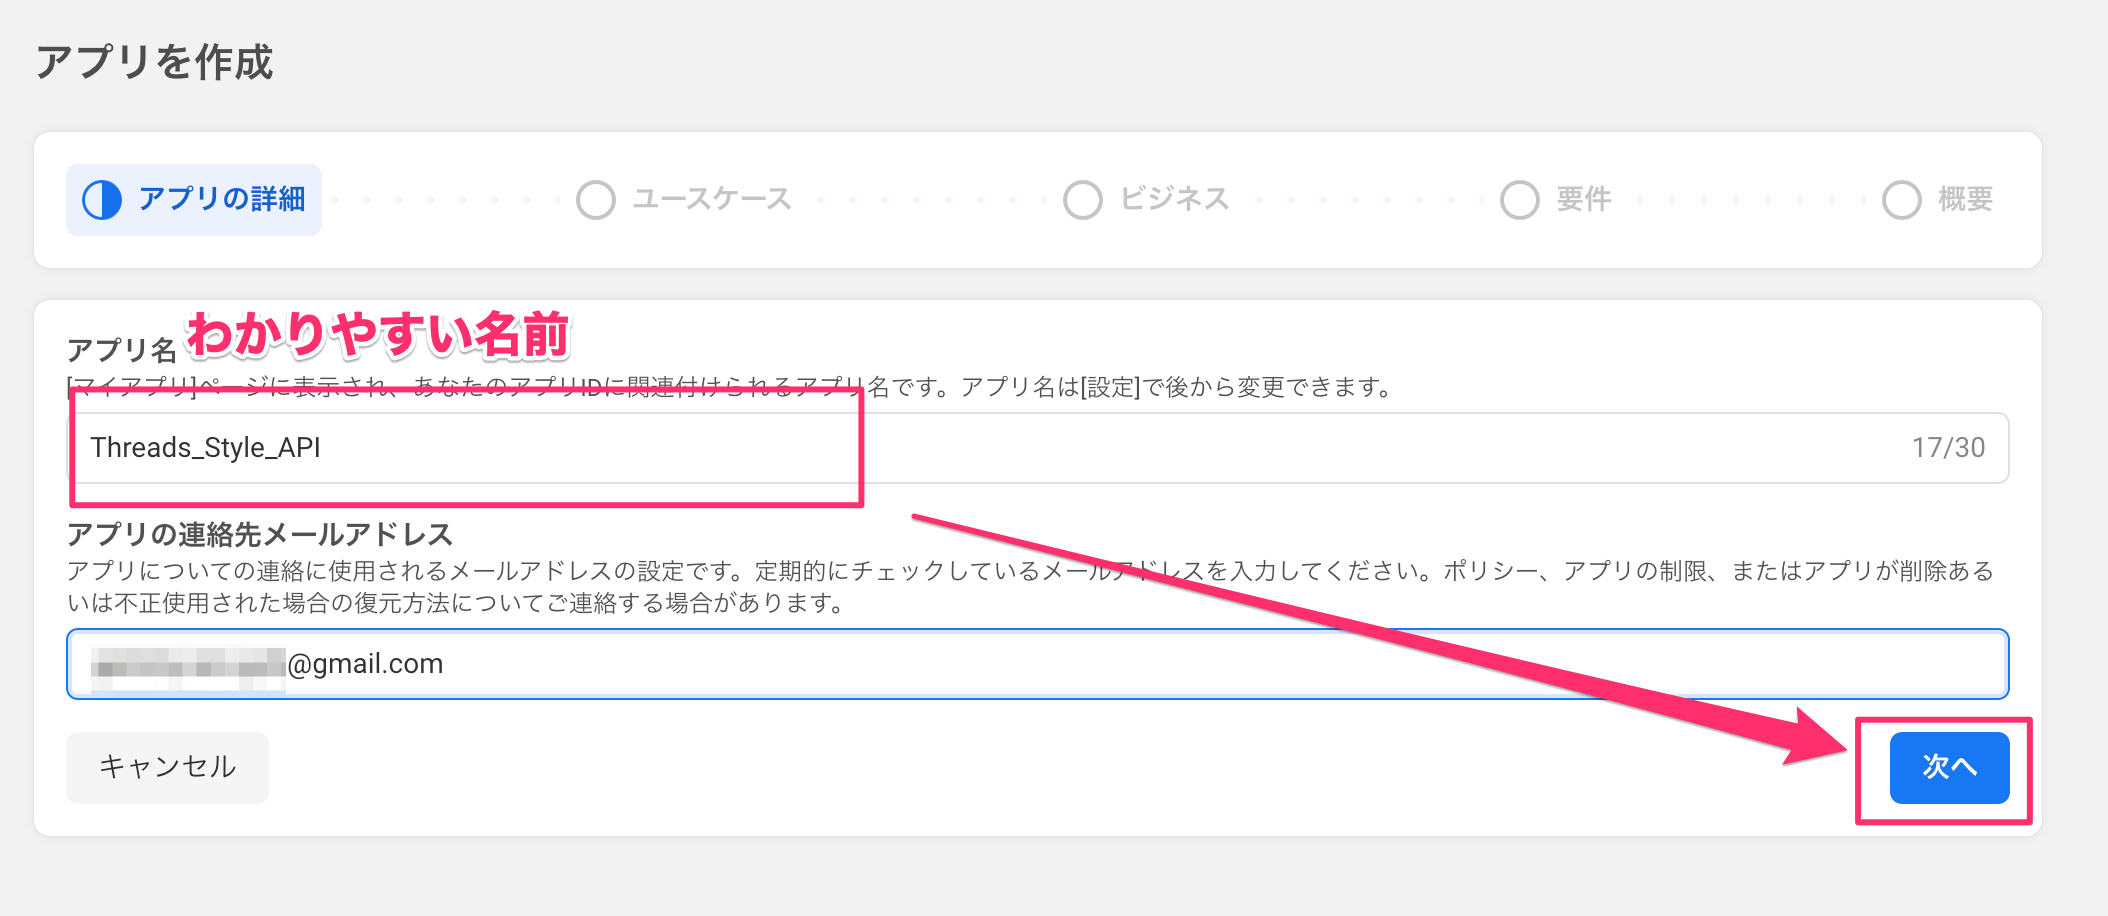Click the 17/30 character counter
The width and height of the screenshot is (2108, 916).
click(x=1948, y=448)
